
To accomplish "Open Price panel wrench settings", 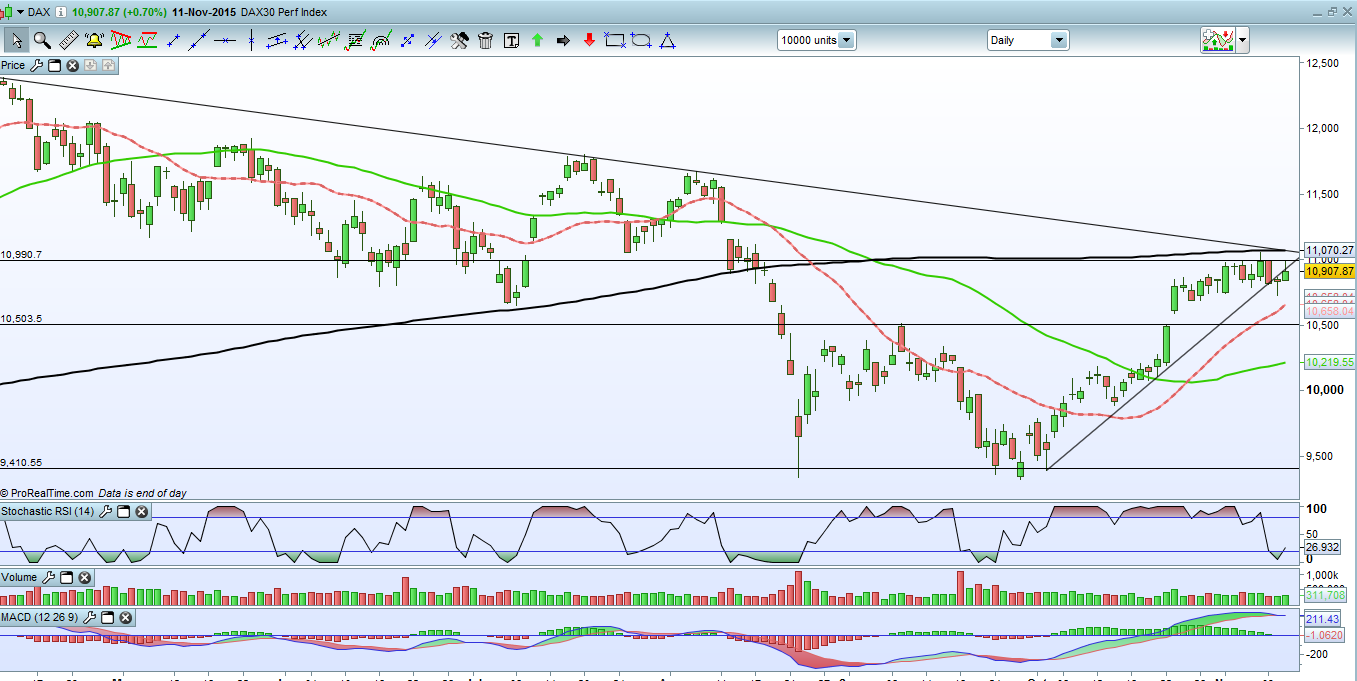I will click(x=37, y=66).
